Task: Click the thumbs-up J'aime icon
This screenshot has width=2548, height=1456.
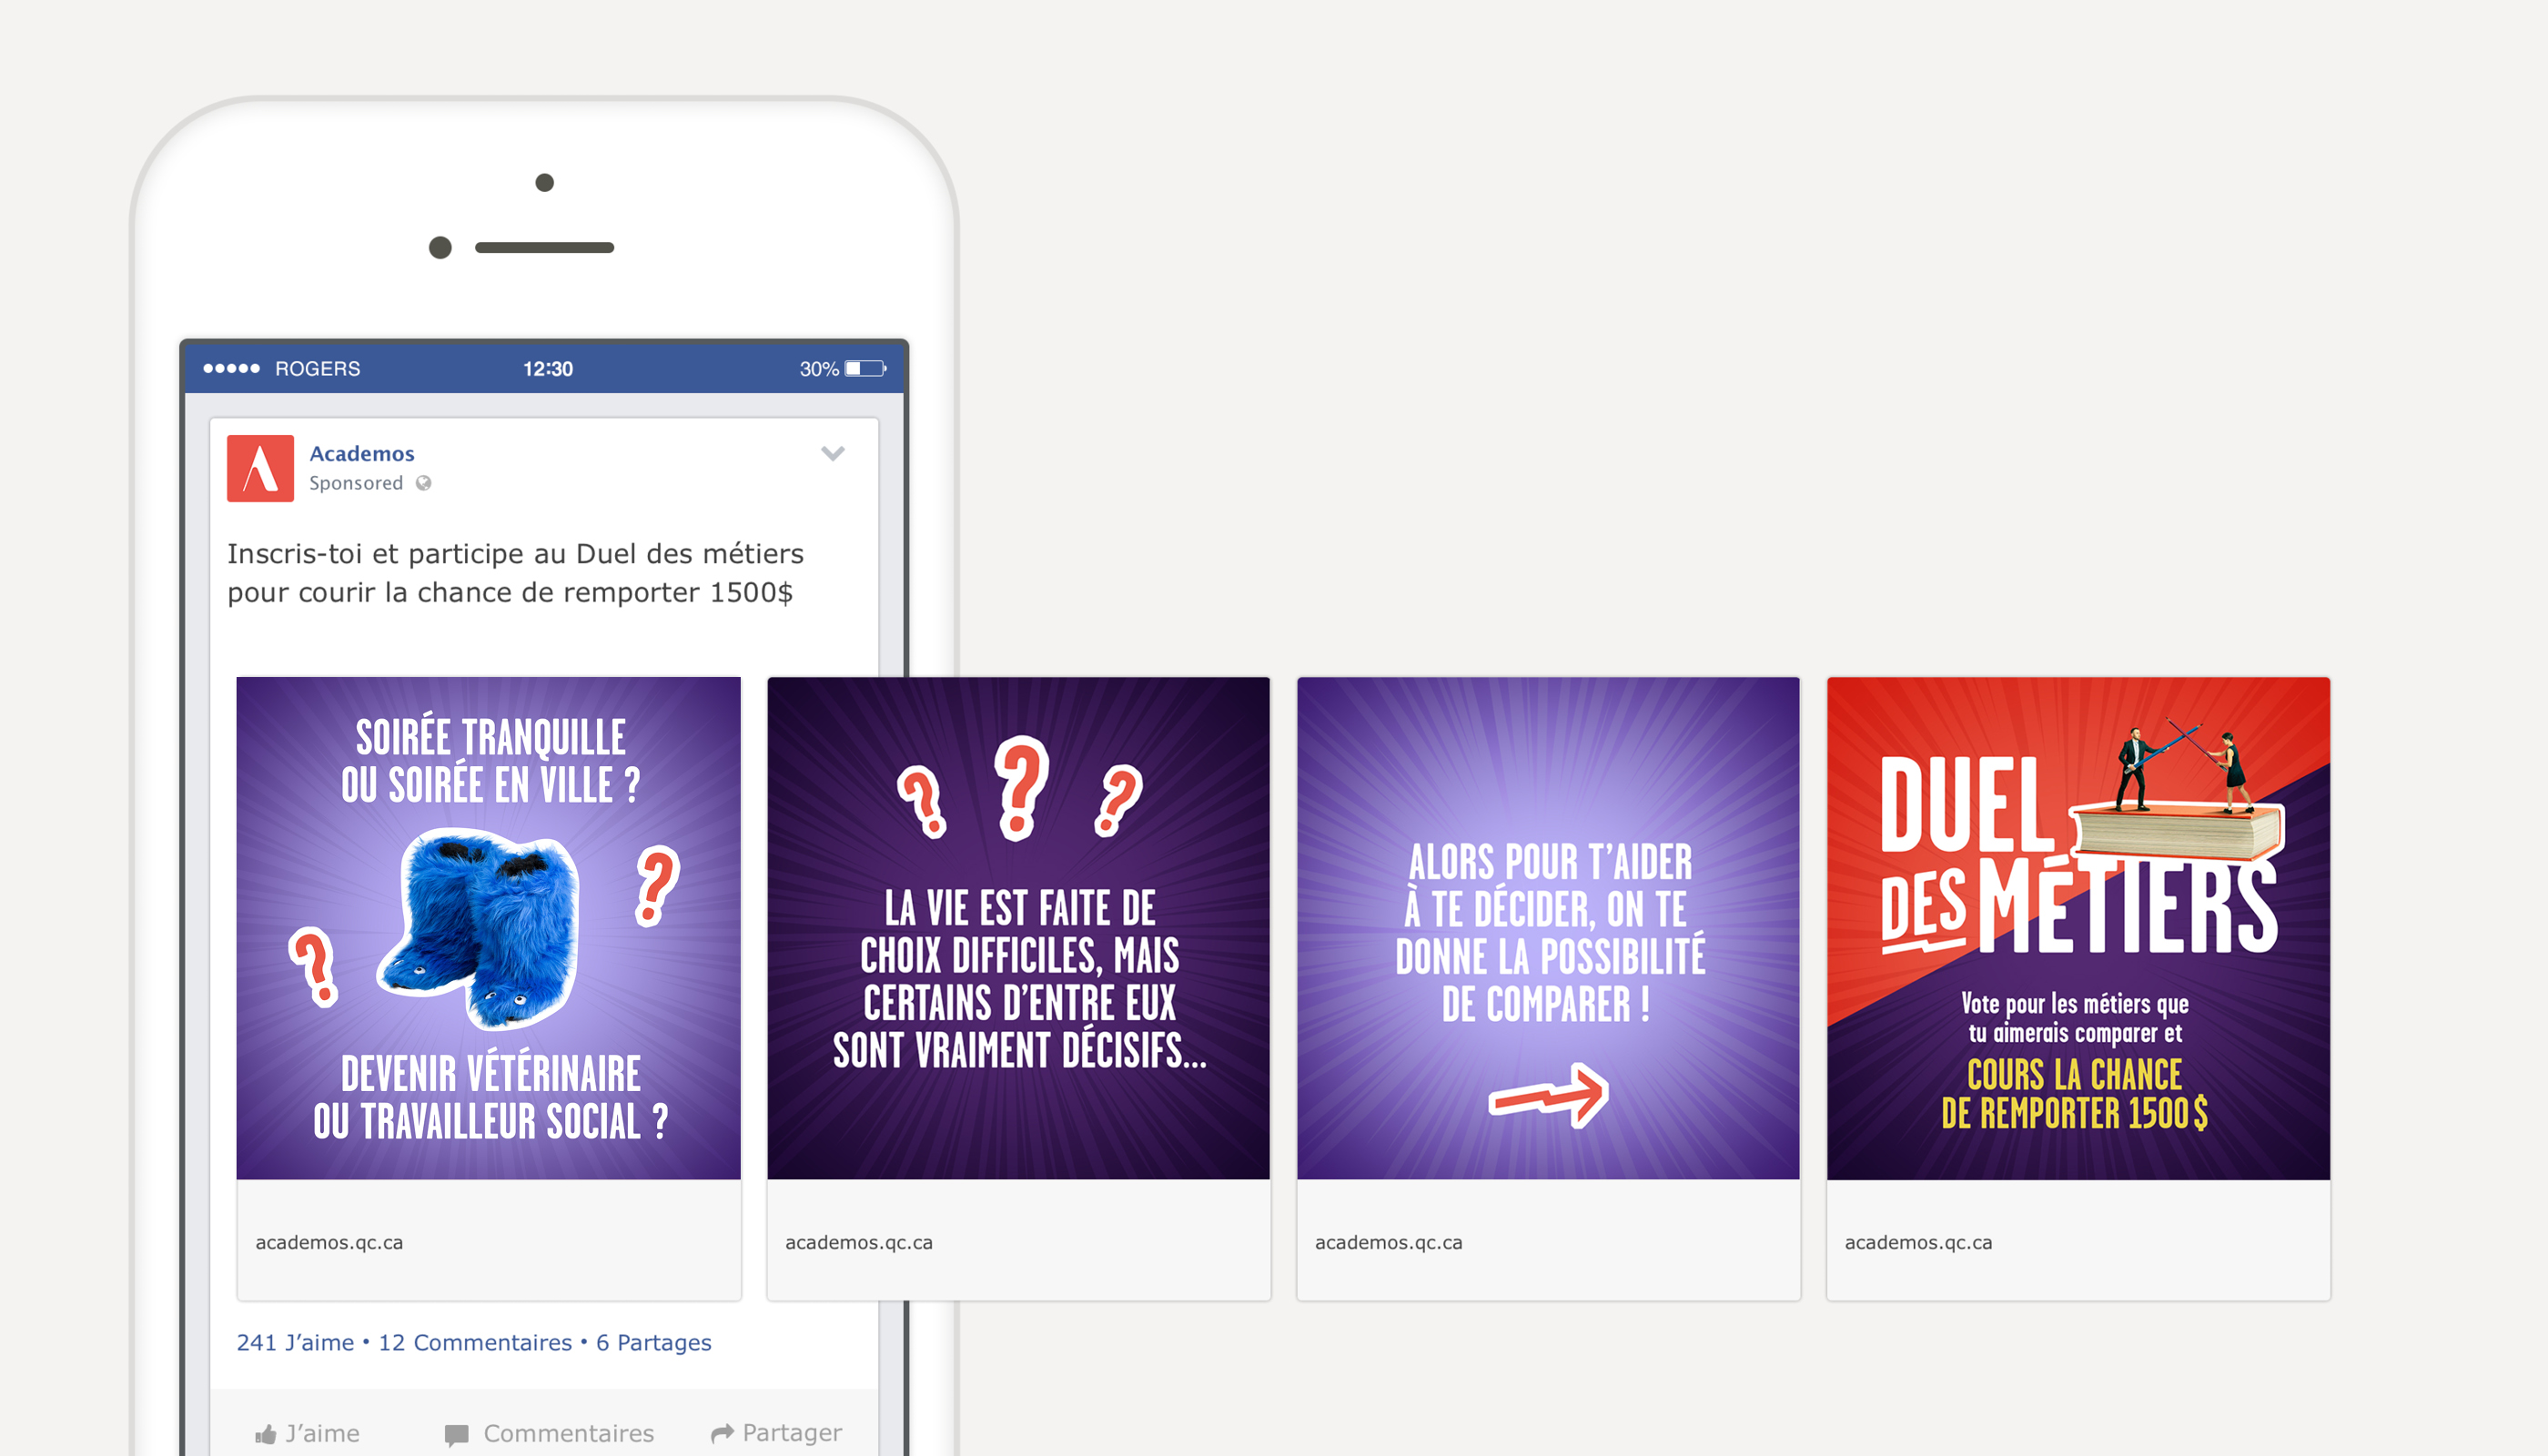Action: (265, 1434)
